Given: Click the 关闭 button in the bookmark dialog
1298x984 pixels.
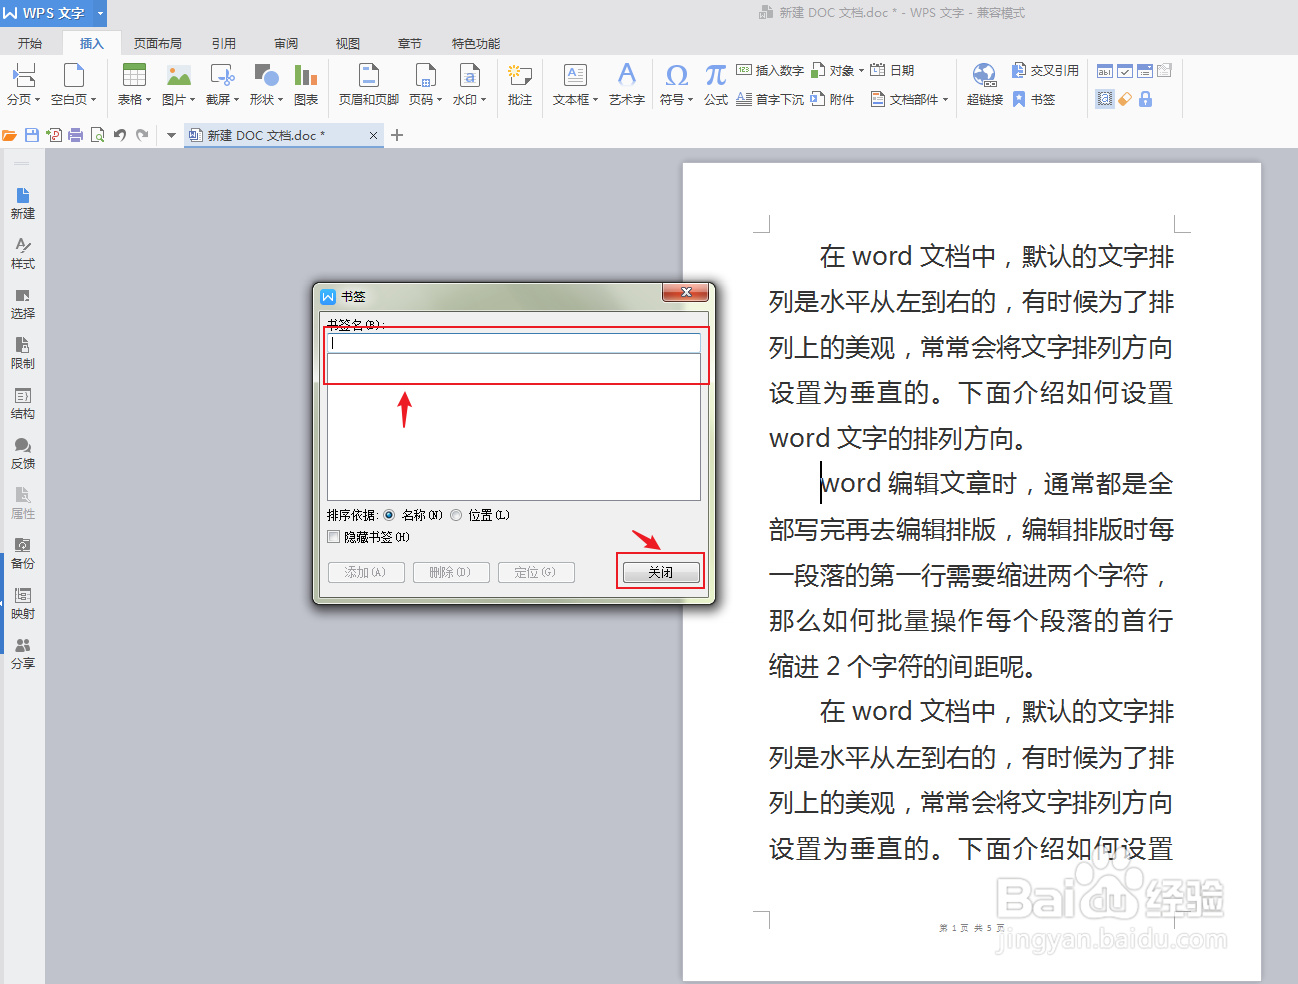Looking at the screenshot, I should (x=660, y=571).
